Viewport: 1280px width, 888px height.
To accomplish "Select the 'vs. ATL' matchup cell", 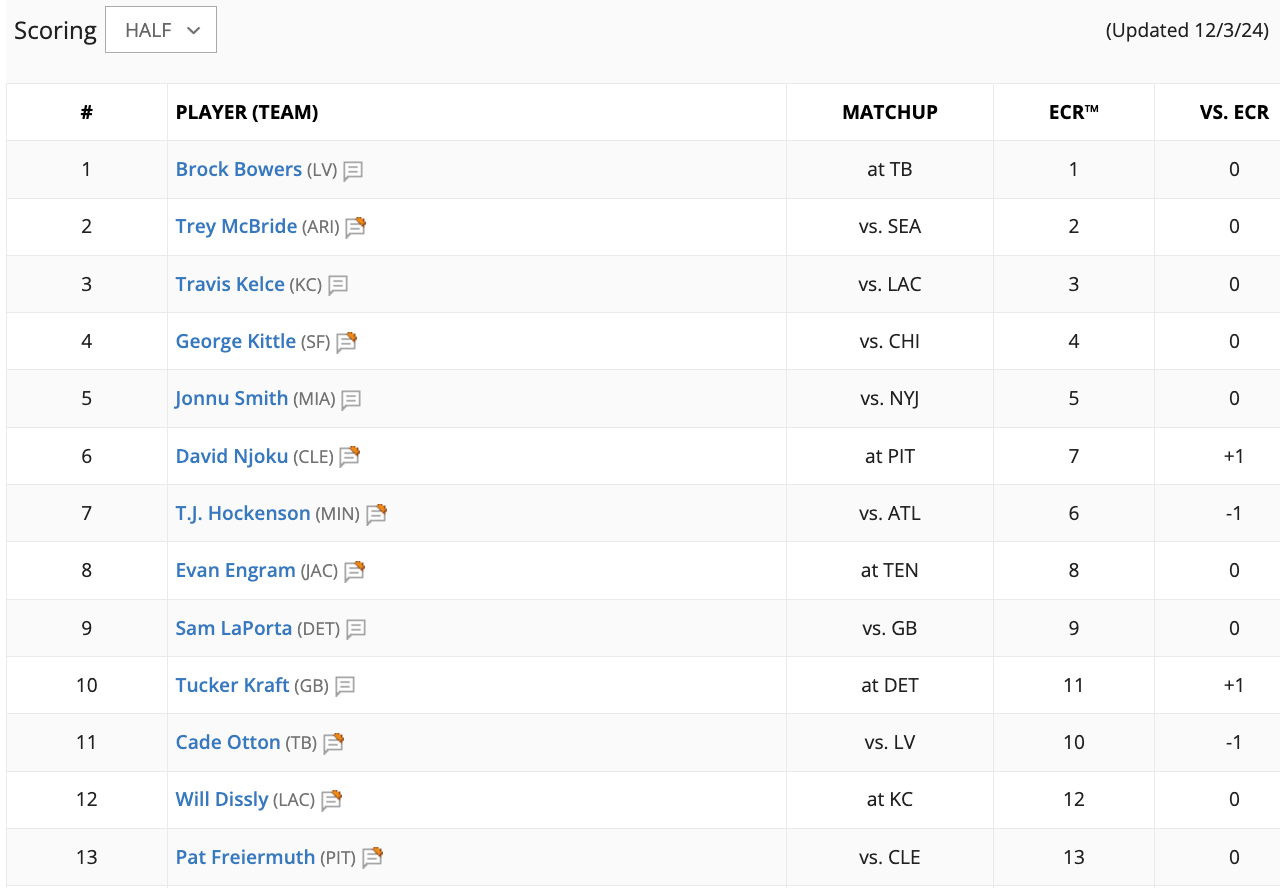I will (890, 513).
